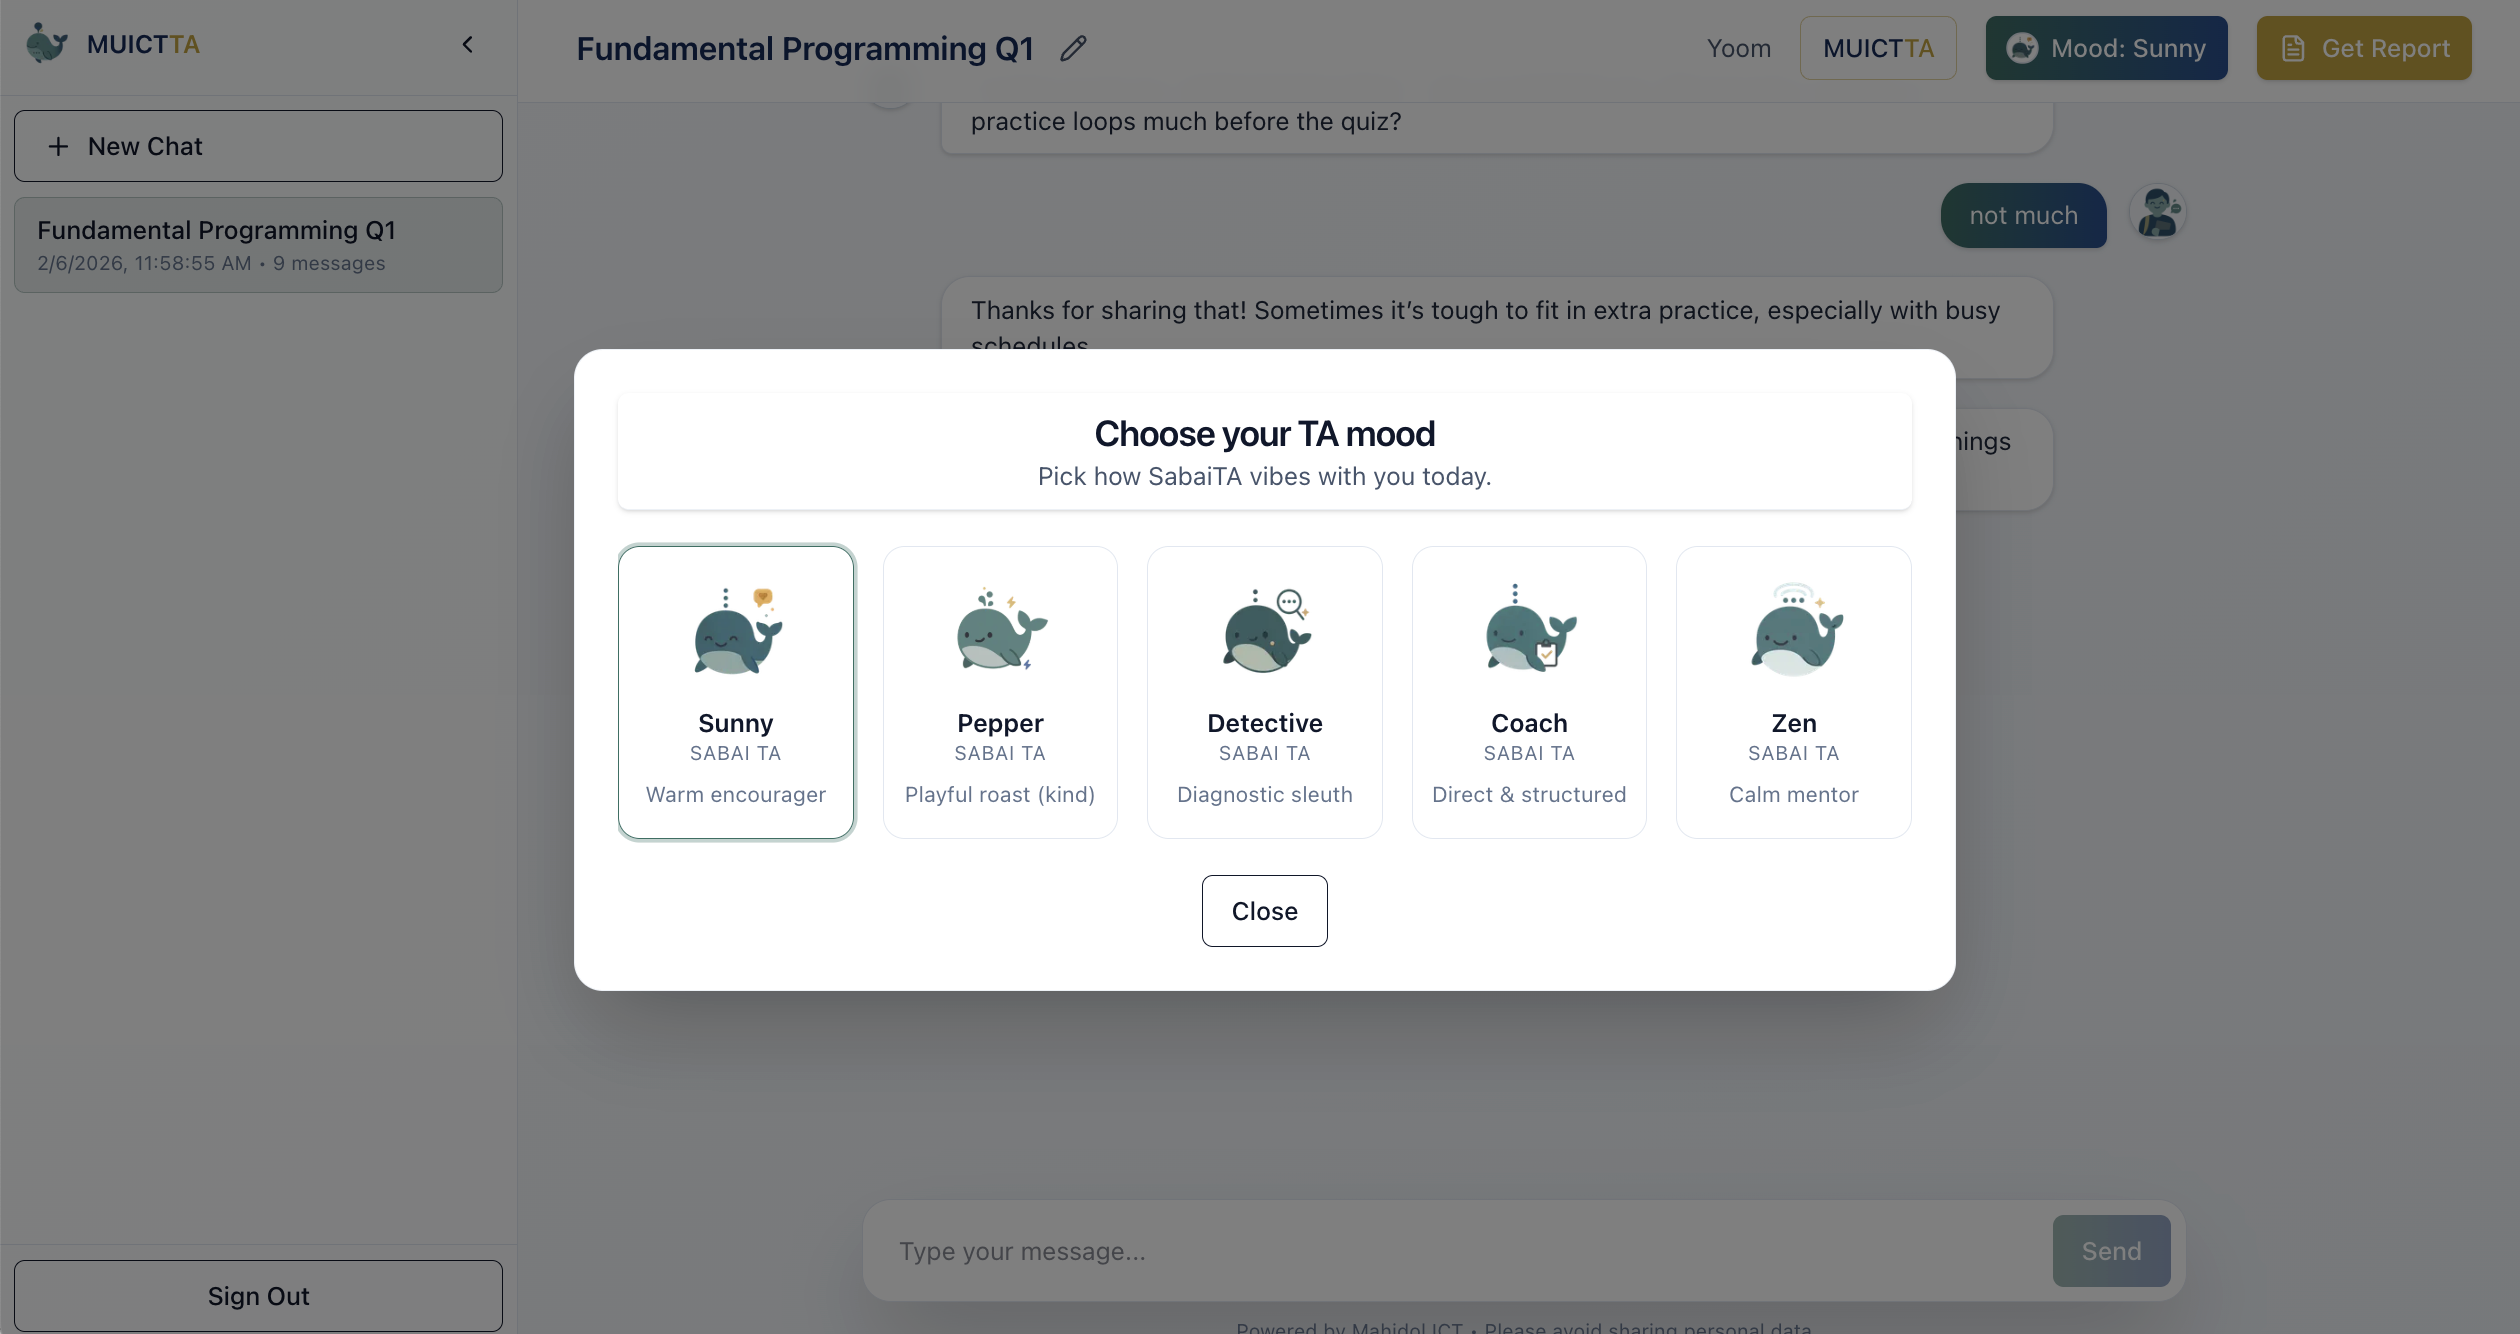Click the Detective whale with magnifier icon

(1265, 632)
